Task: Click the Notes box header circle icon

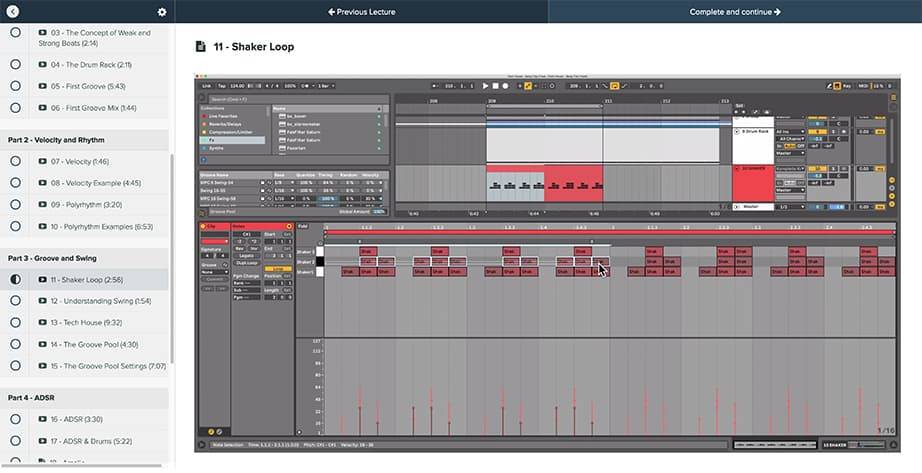Action: pyautogui.click(x=289, y=226)
